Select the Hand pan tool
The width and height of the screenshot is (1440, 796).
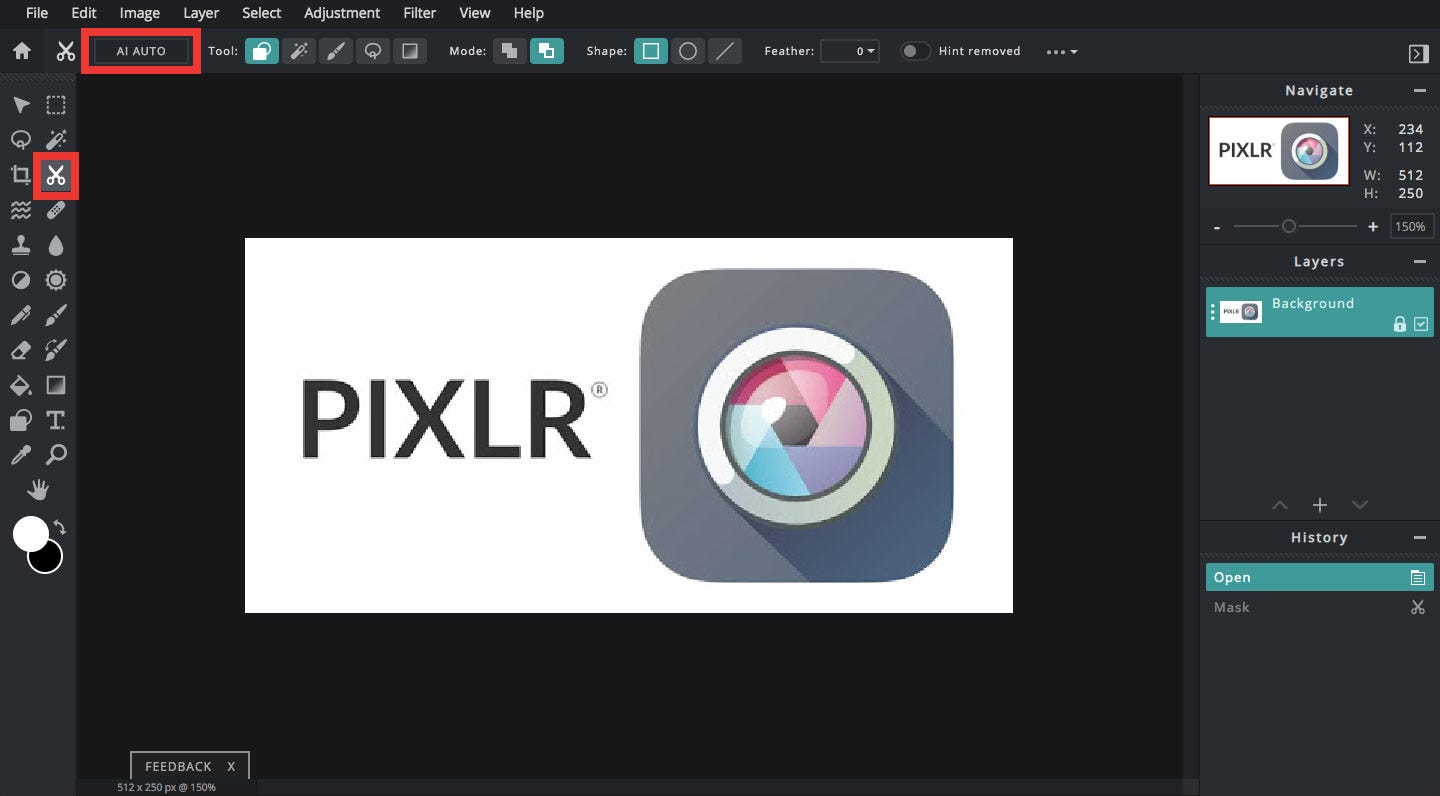[39, 490]
